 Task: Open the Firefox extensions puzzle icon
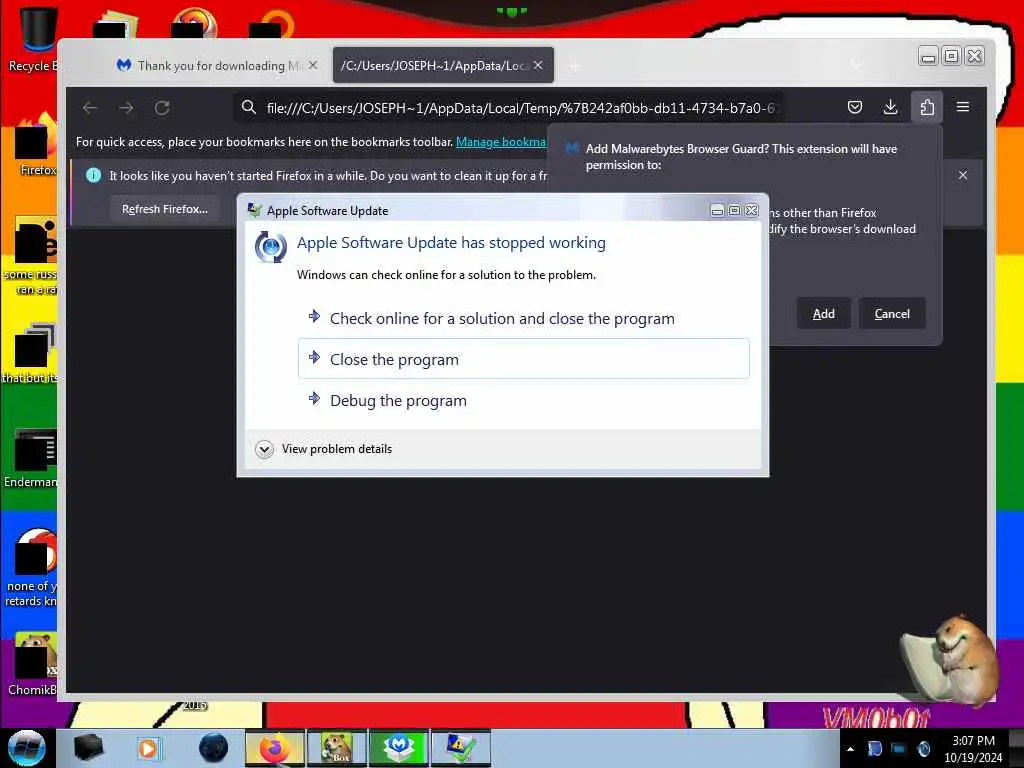pyautogui.click(x=927, y=107)
